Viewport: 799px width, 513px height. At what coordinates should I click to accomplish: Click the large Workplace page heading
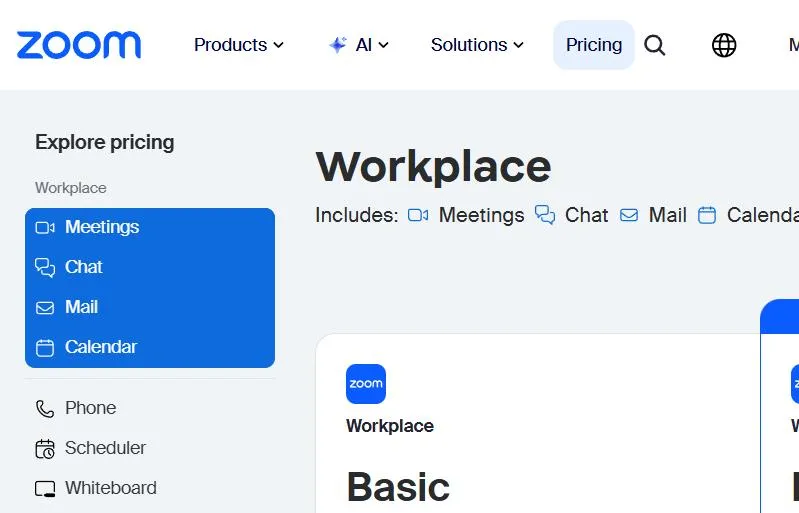(433, 167)
